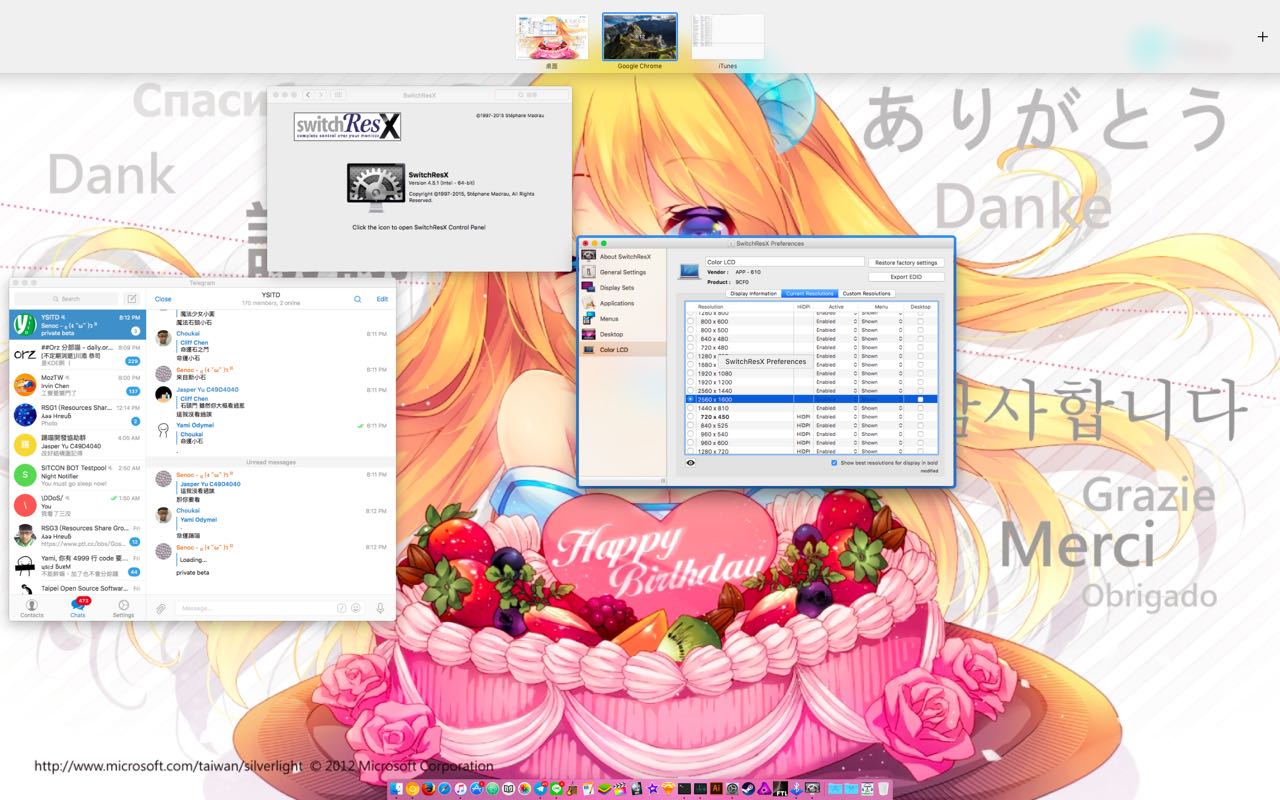Switch to the Current Resolutions tab
The height and width of the screenshot is (800, 1280).
tap(809, 294)
